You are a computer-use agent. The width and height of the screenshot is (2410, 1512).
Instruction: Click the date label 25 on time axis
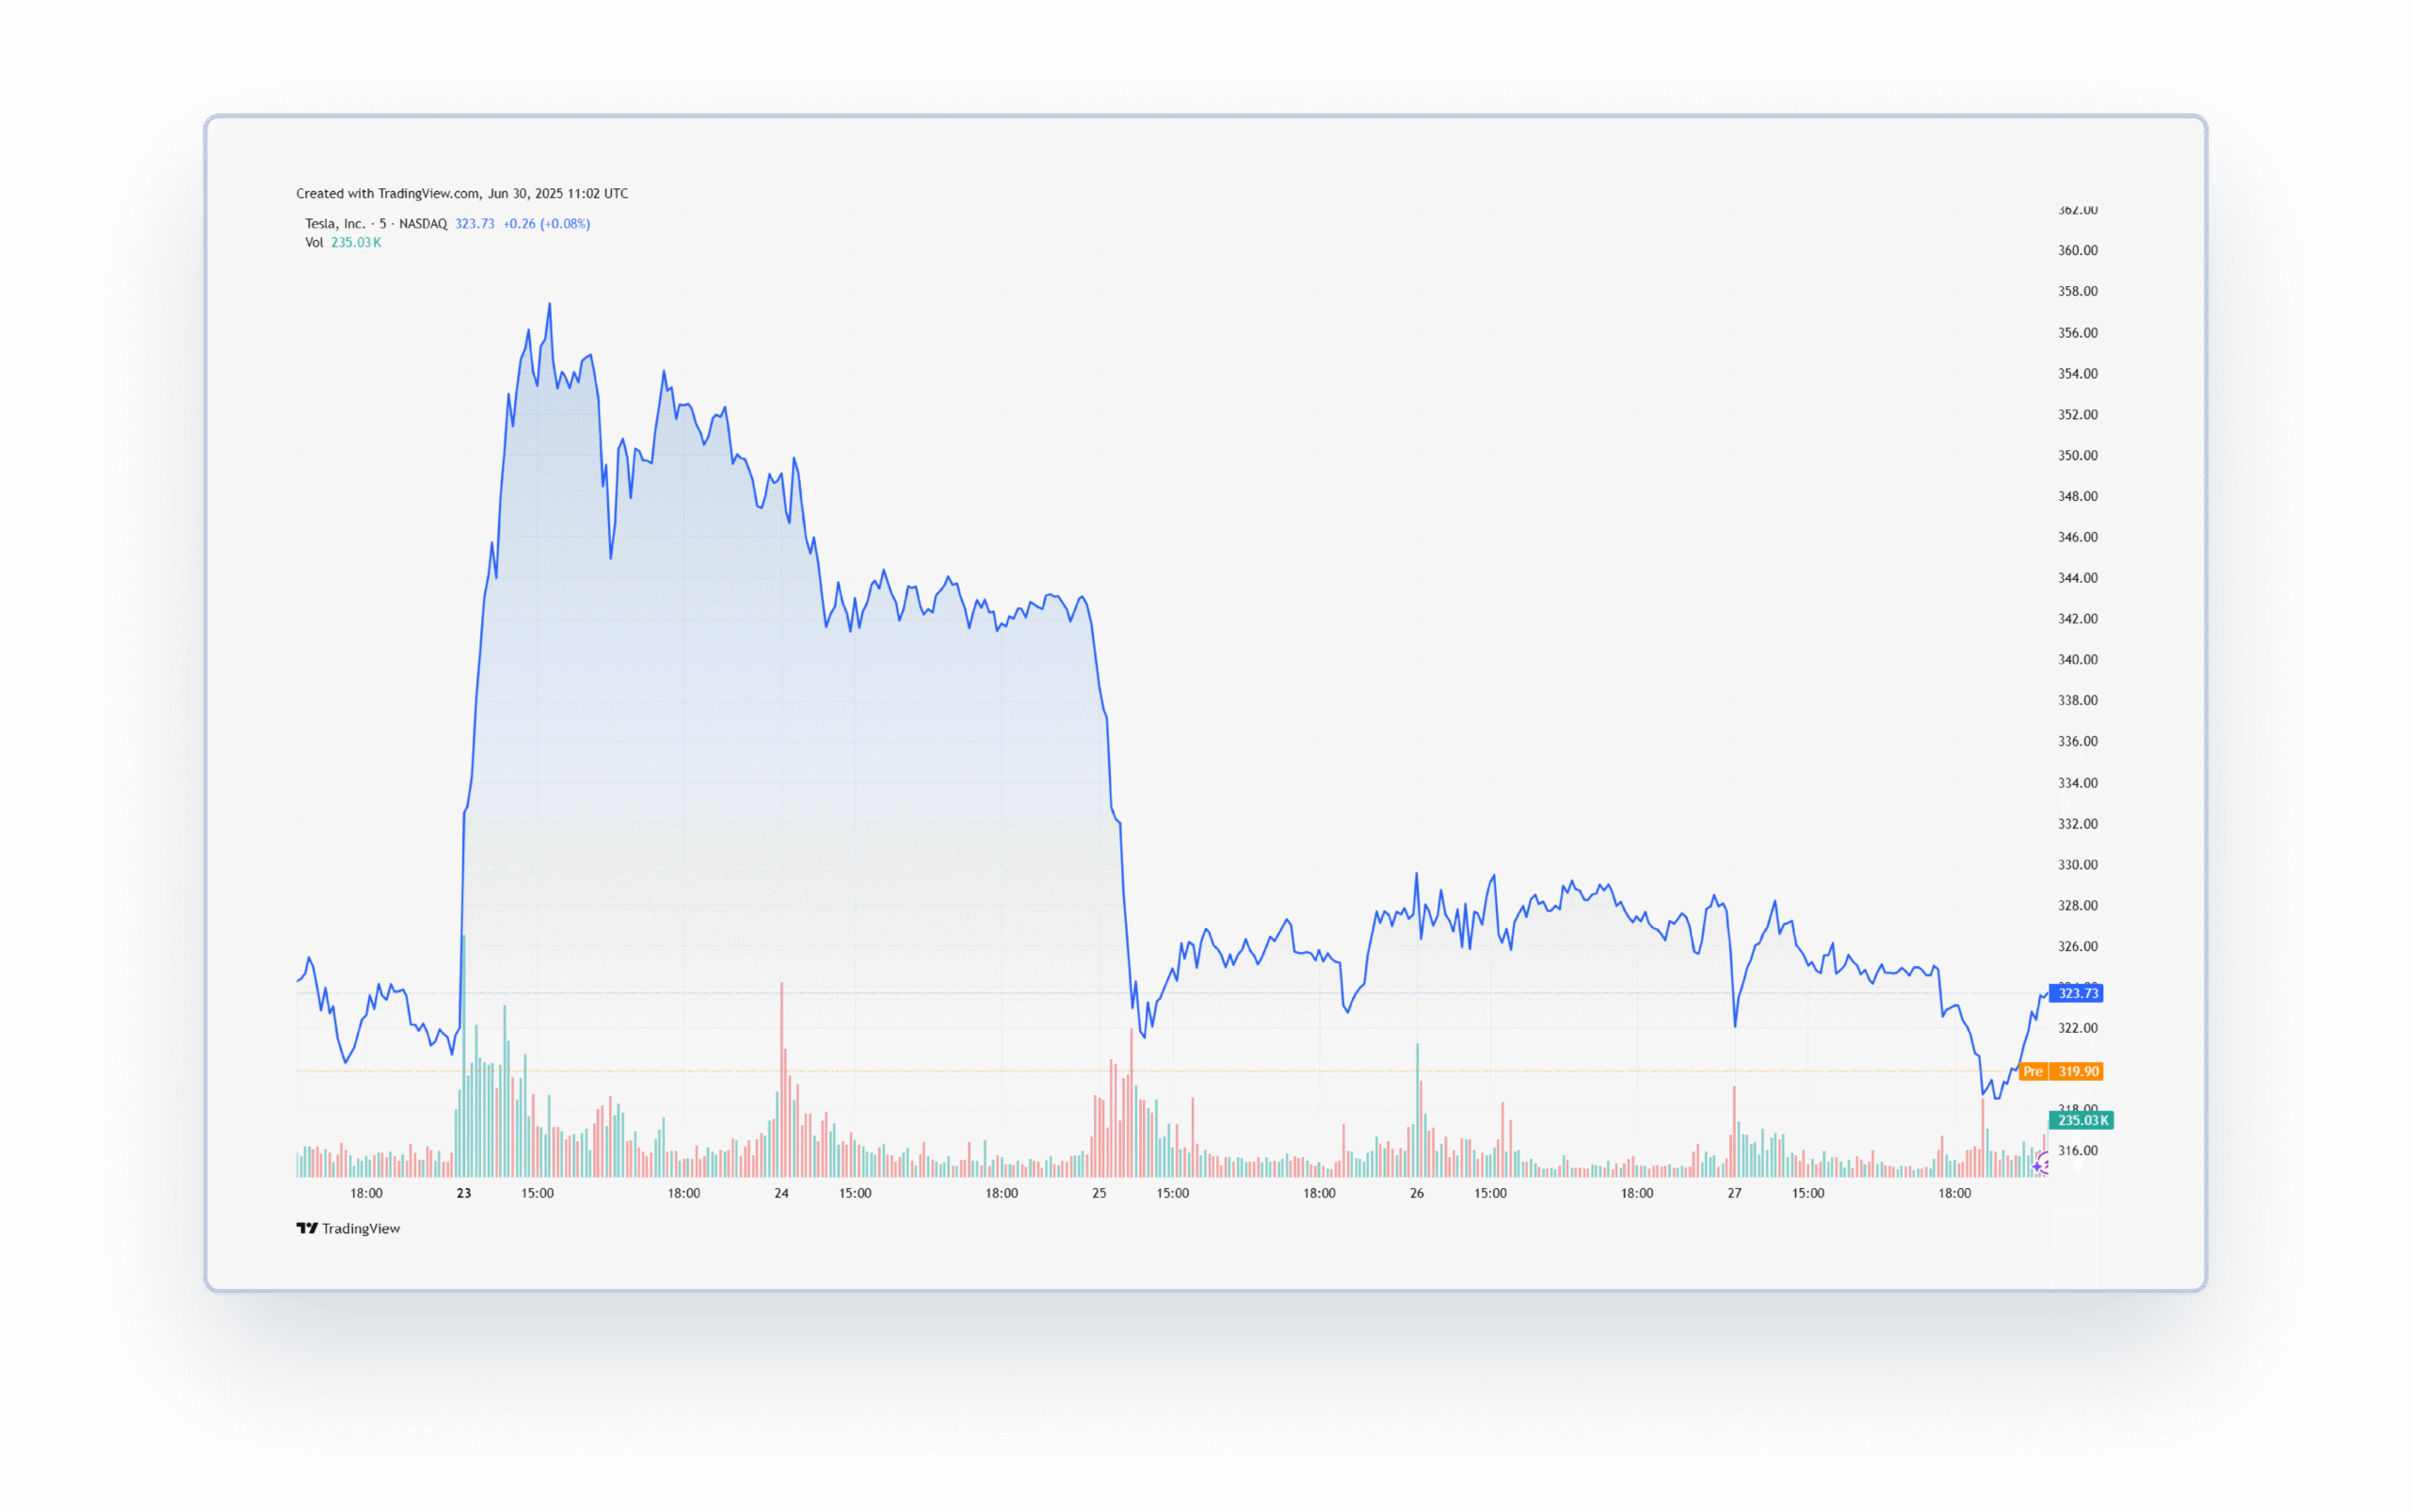(1099, 1193)
